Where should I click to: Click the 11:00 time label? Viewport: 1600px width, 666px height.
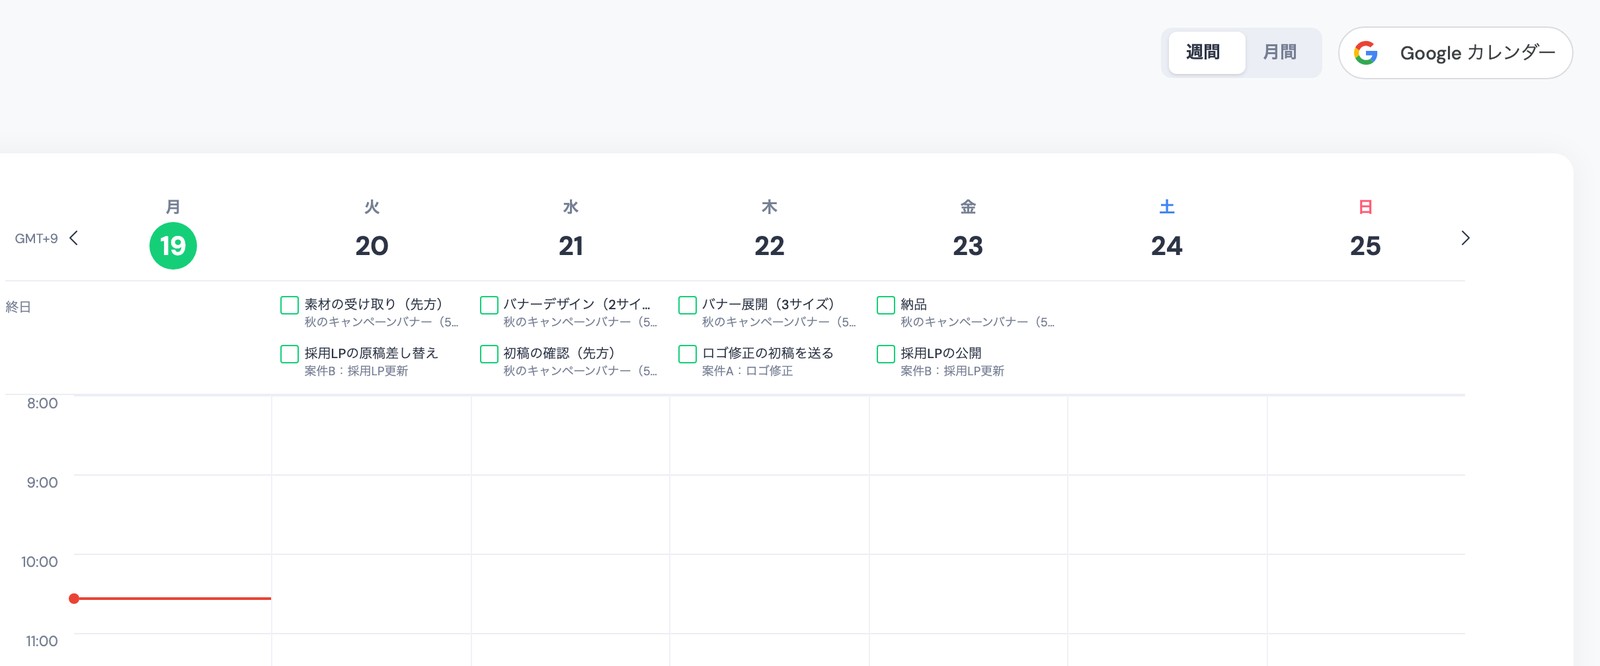[x=41, y=641]
